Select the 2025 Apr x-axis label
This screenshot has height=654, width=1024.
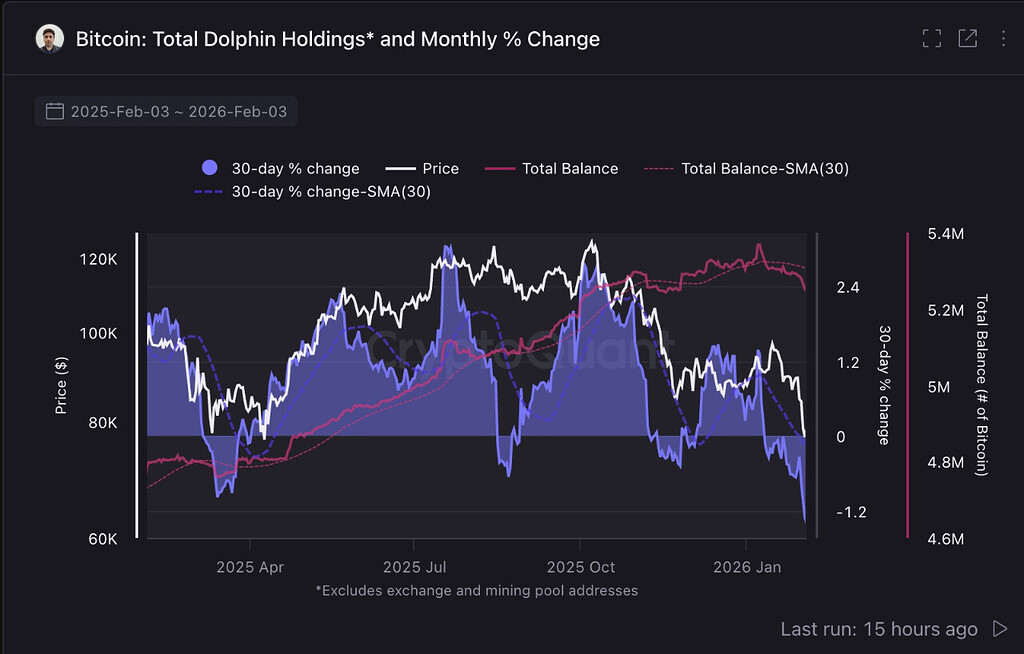coord(249,567)
